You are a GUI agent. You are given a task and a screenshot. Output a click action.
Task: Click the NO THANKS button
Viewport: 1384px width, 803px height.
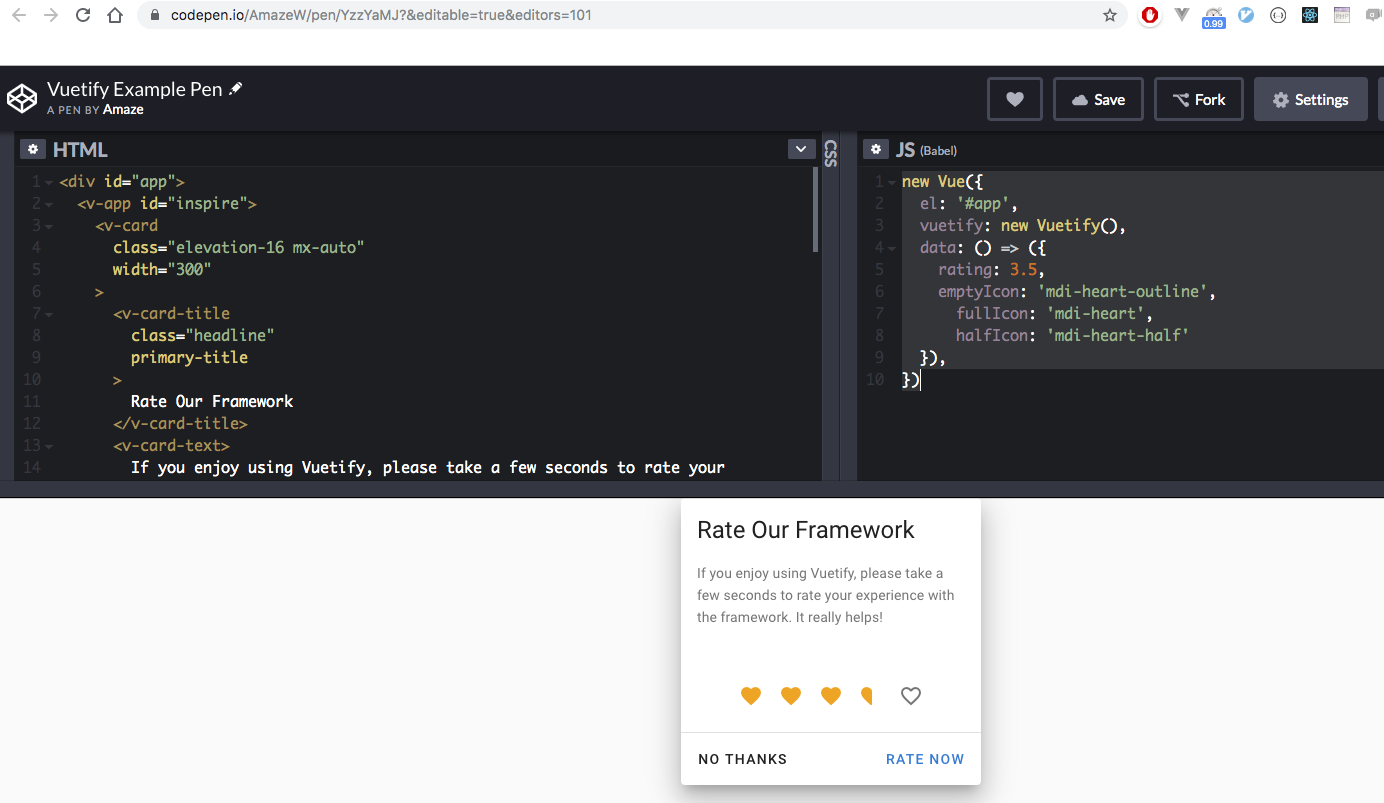click(743, 759)
